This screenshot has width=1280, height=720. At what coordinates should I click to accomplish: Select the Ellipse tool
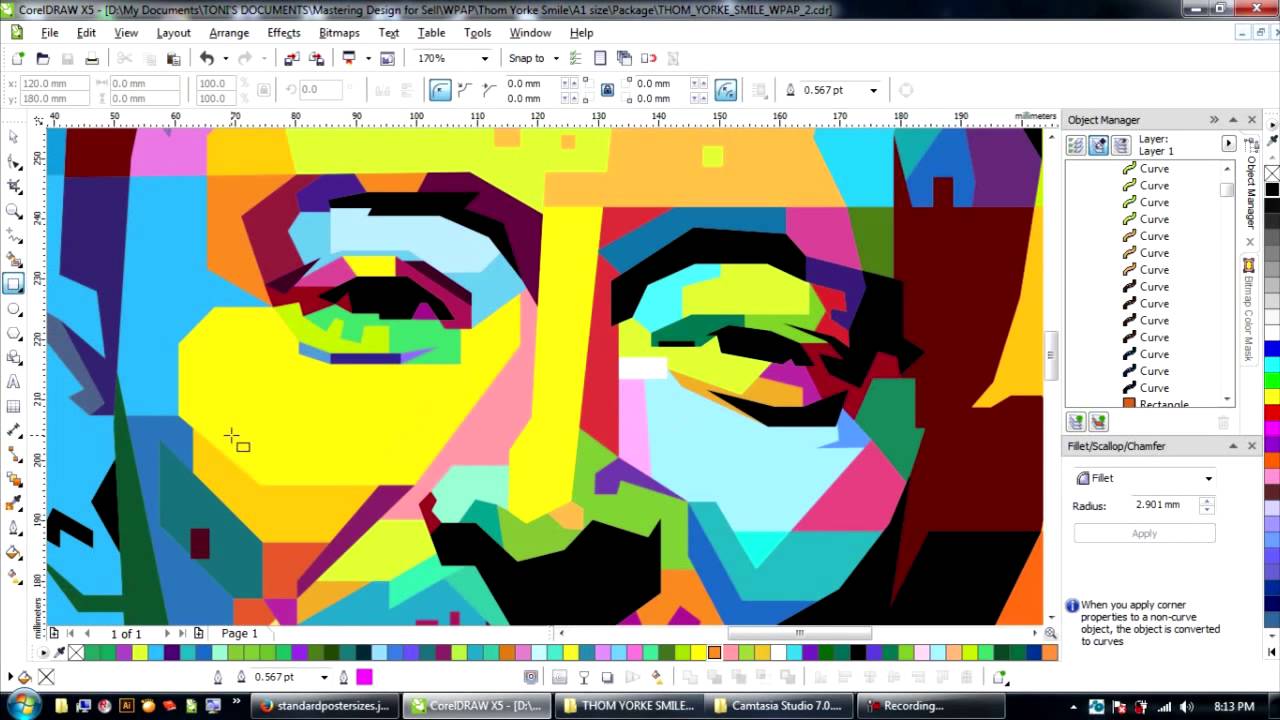14,309
